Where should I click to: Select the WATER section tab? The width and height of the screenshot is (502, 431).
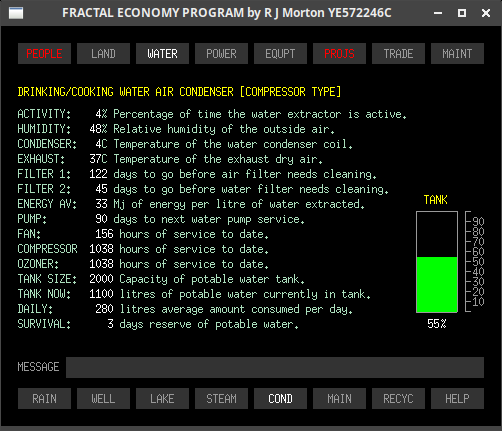(x=162, y=53)
